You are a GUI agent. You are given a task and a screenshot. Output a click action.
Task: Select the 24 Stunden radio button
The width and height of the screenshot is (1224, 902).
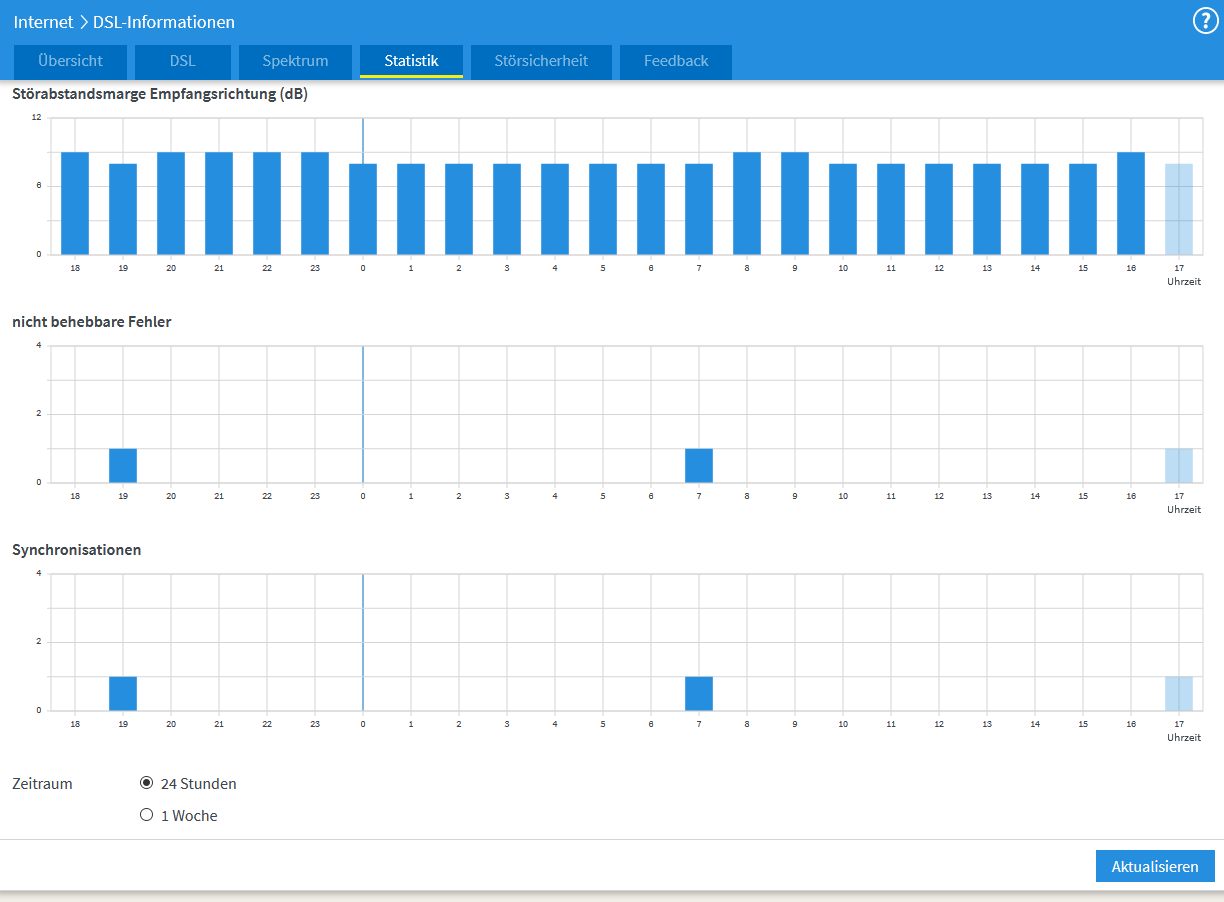tap(146, 783)
